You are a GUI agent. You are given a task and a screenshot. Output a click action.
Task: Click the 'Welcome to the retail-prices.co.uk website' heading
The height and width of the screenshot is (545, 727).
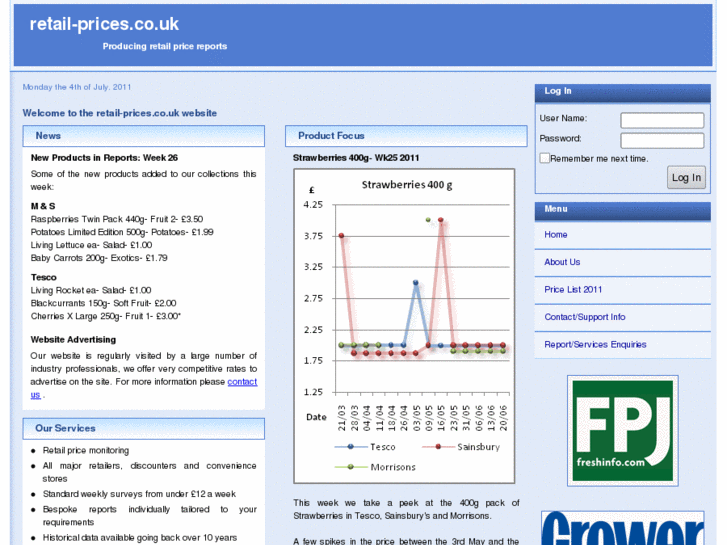120,113
